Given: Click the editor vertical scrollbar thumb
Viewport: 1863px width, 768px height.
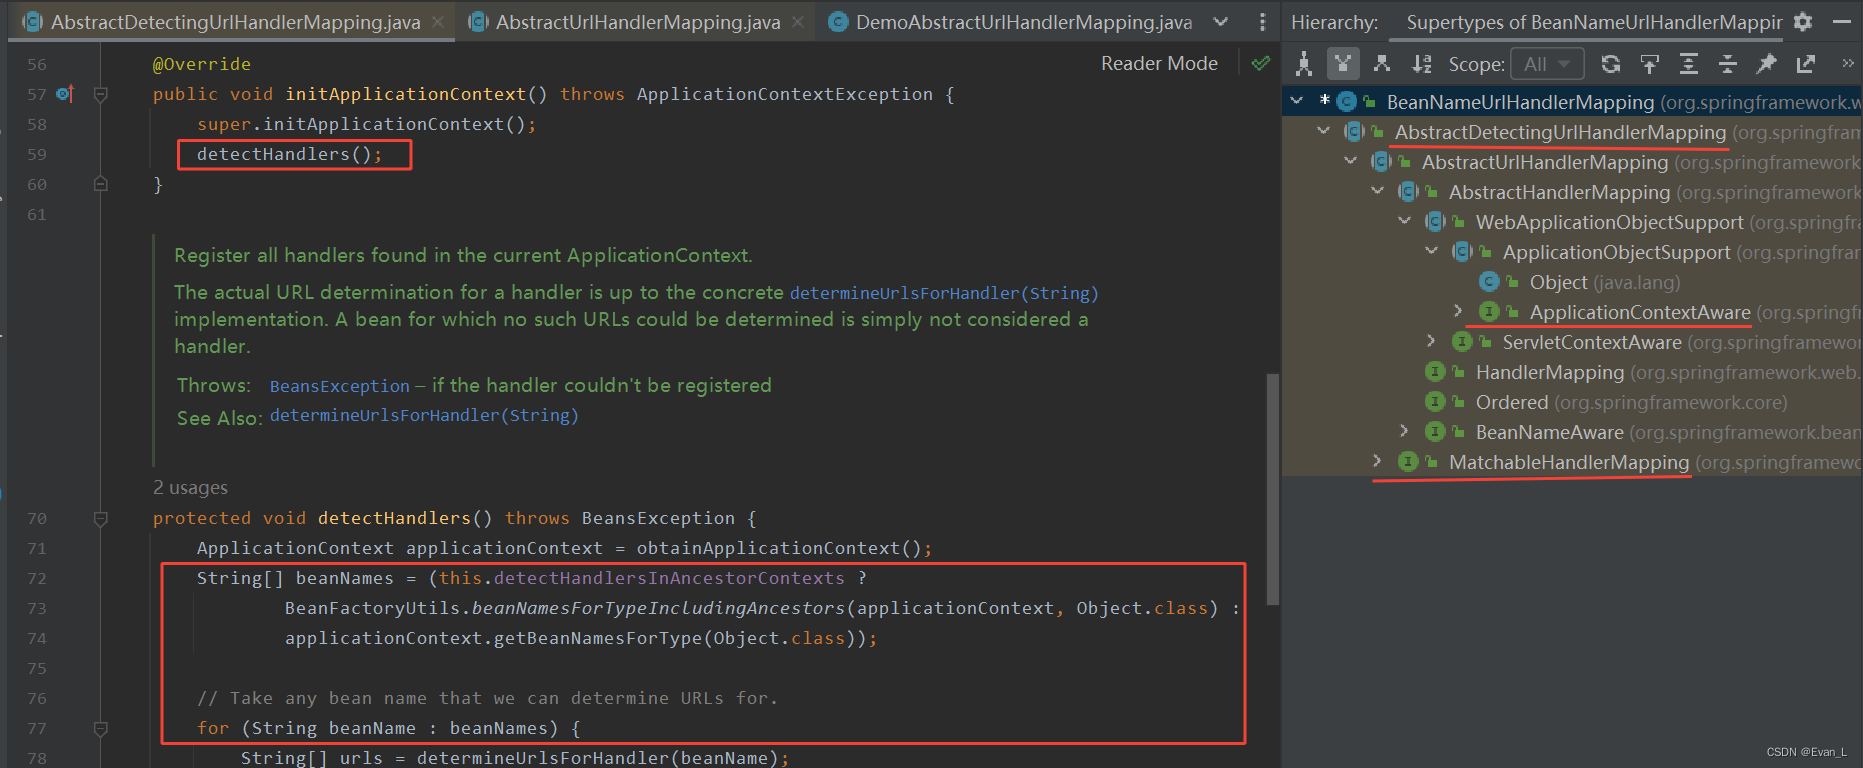Looking at the screenshot, I should tap(1272, 490).
